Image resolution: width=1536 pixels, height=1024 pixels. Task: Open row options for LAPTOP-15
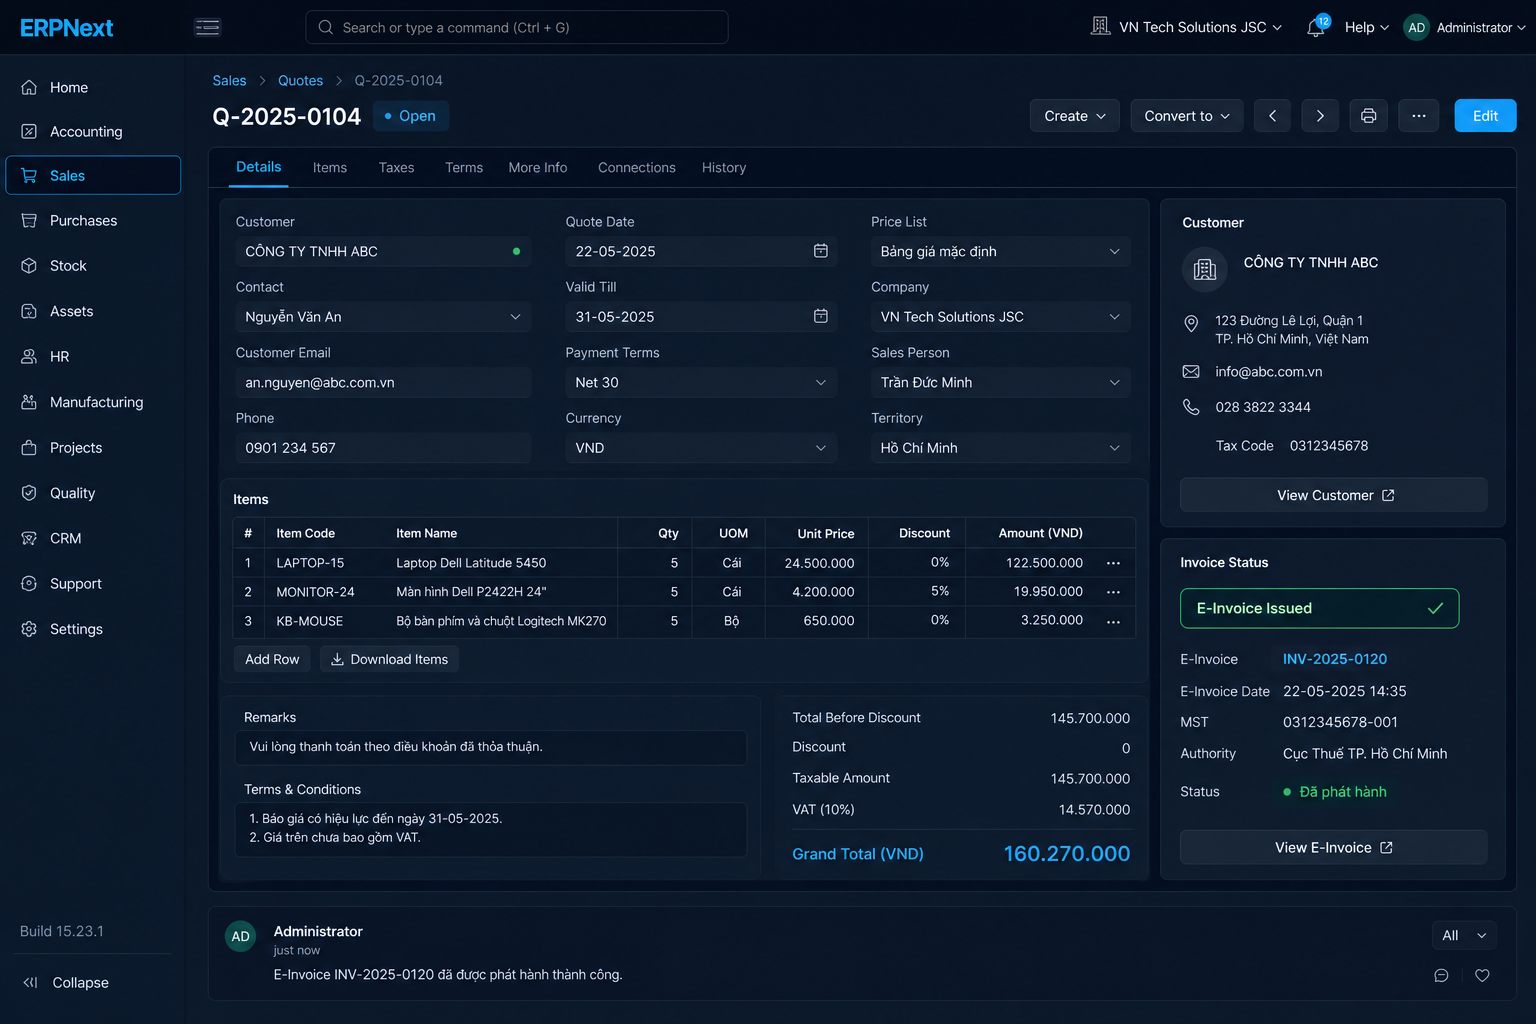[x=1113, y=563]
